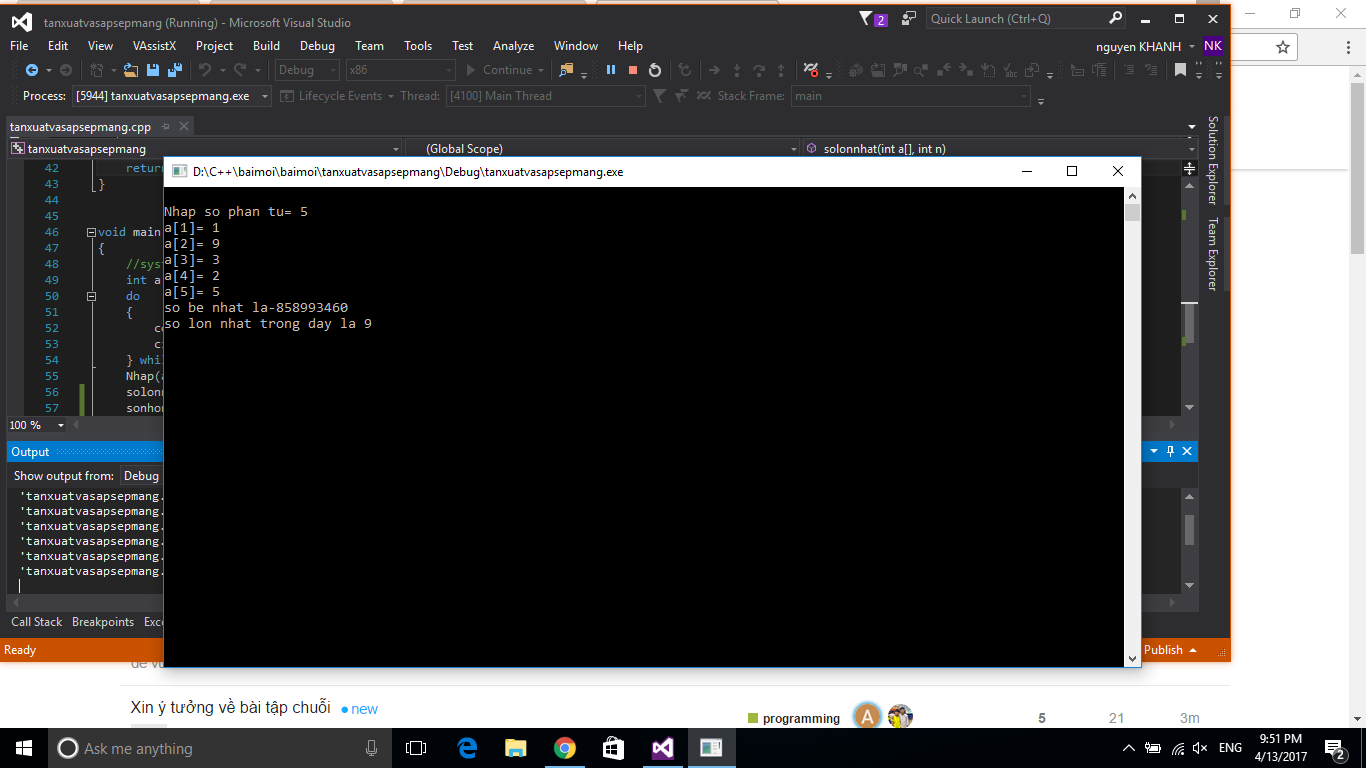Click the Publish button in status bar
The width and height of the screenshot is (1366, 768).
[1170, 650]
